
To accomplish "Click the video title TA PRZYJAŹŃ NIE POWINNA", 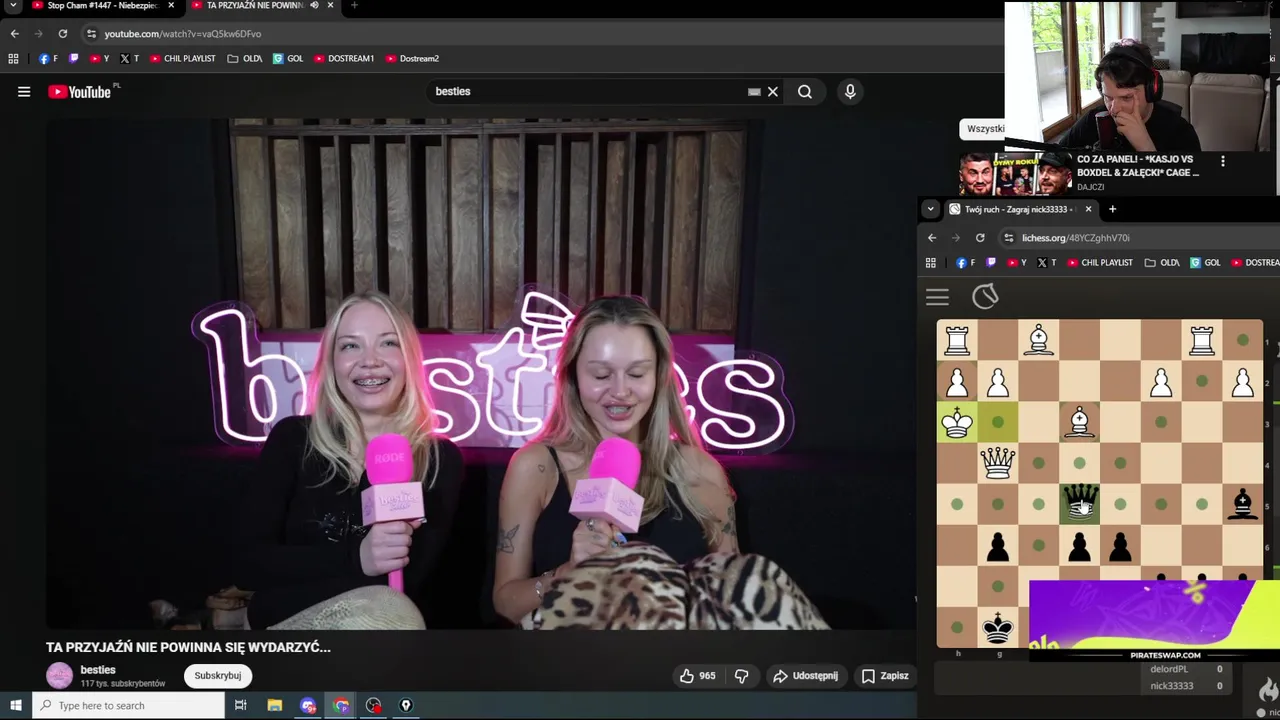I will click(x=188, y=647).
